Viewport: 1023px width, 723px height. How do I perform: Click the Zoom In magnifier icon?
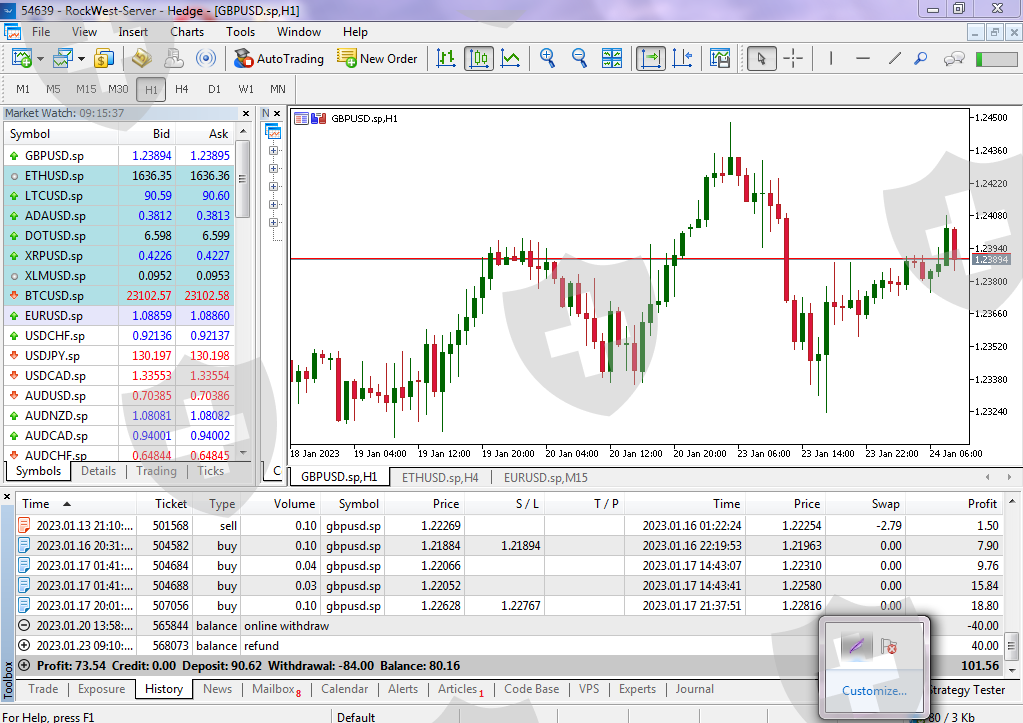coord(547,59)
